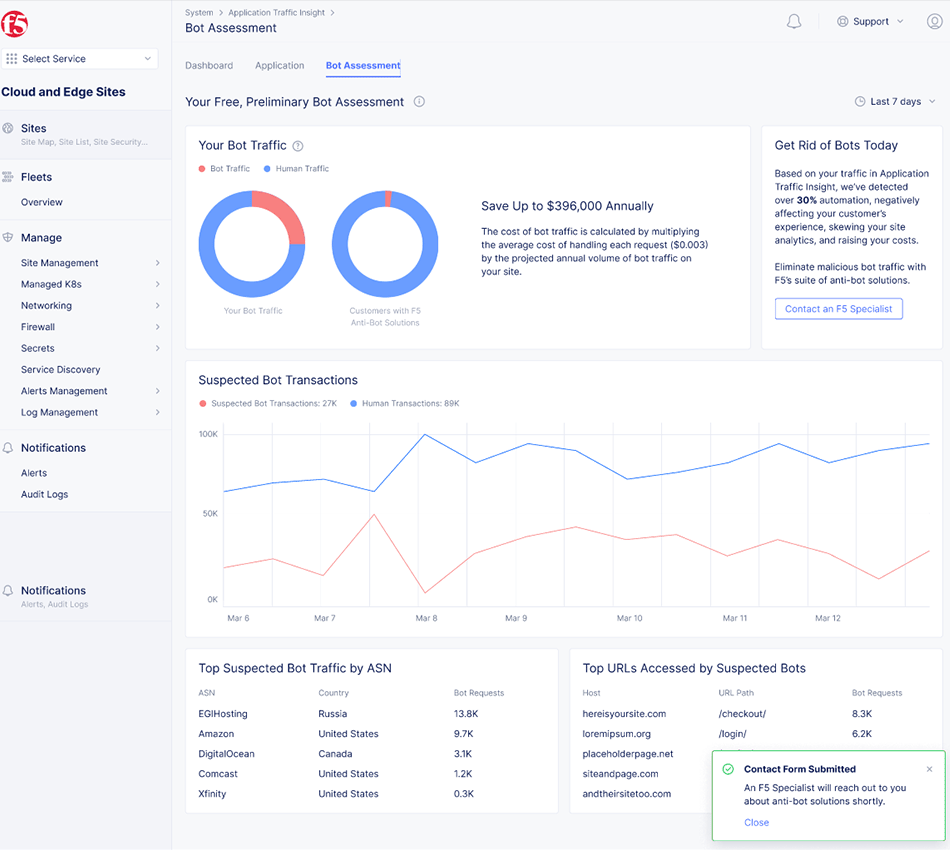Toggle Bot Traffic legend red swatch
This screenshot has width=950, height=850.
[202, 169]
